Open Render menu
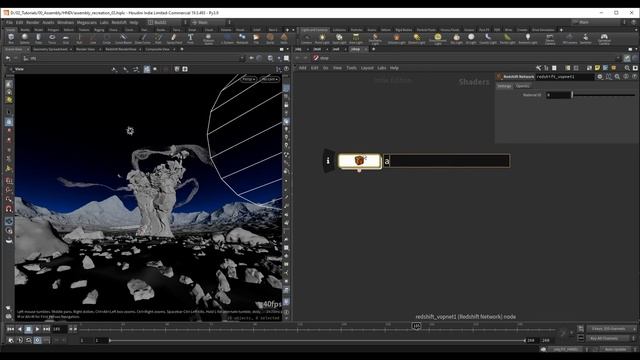 [x=33, y=22]
